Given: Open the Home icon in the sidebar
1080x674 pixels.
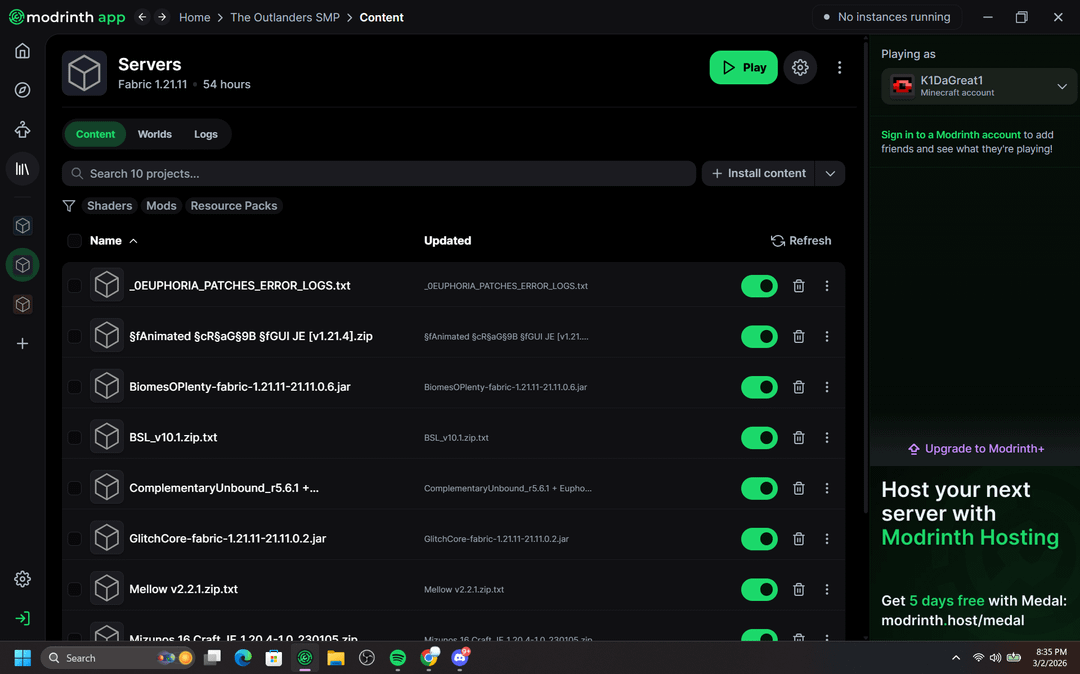Looking at the screenshot, I should click(22, 51).
